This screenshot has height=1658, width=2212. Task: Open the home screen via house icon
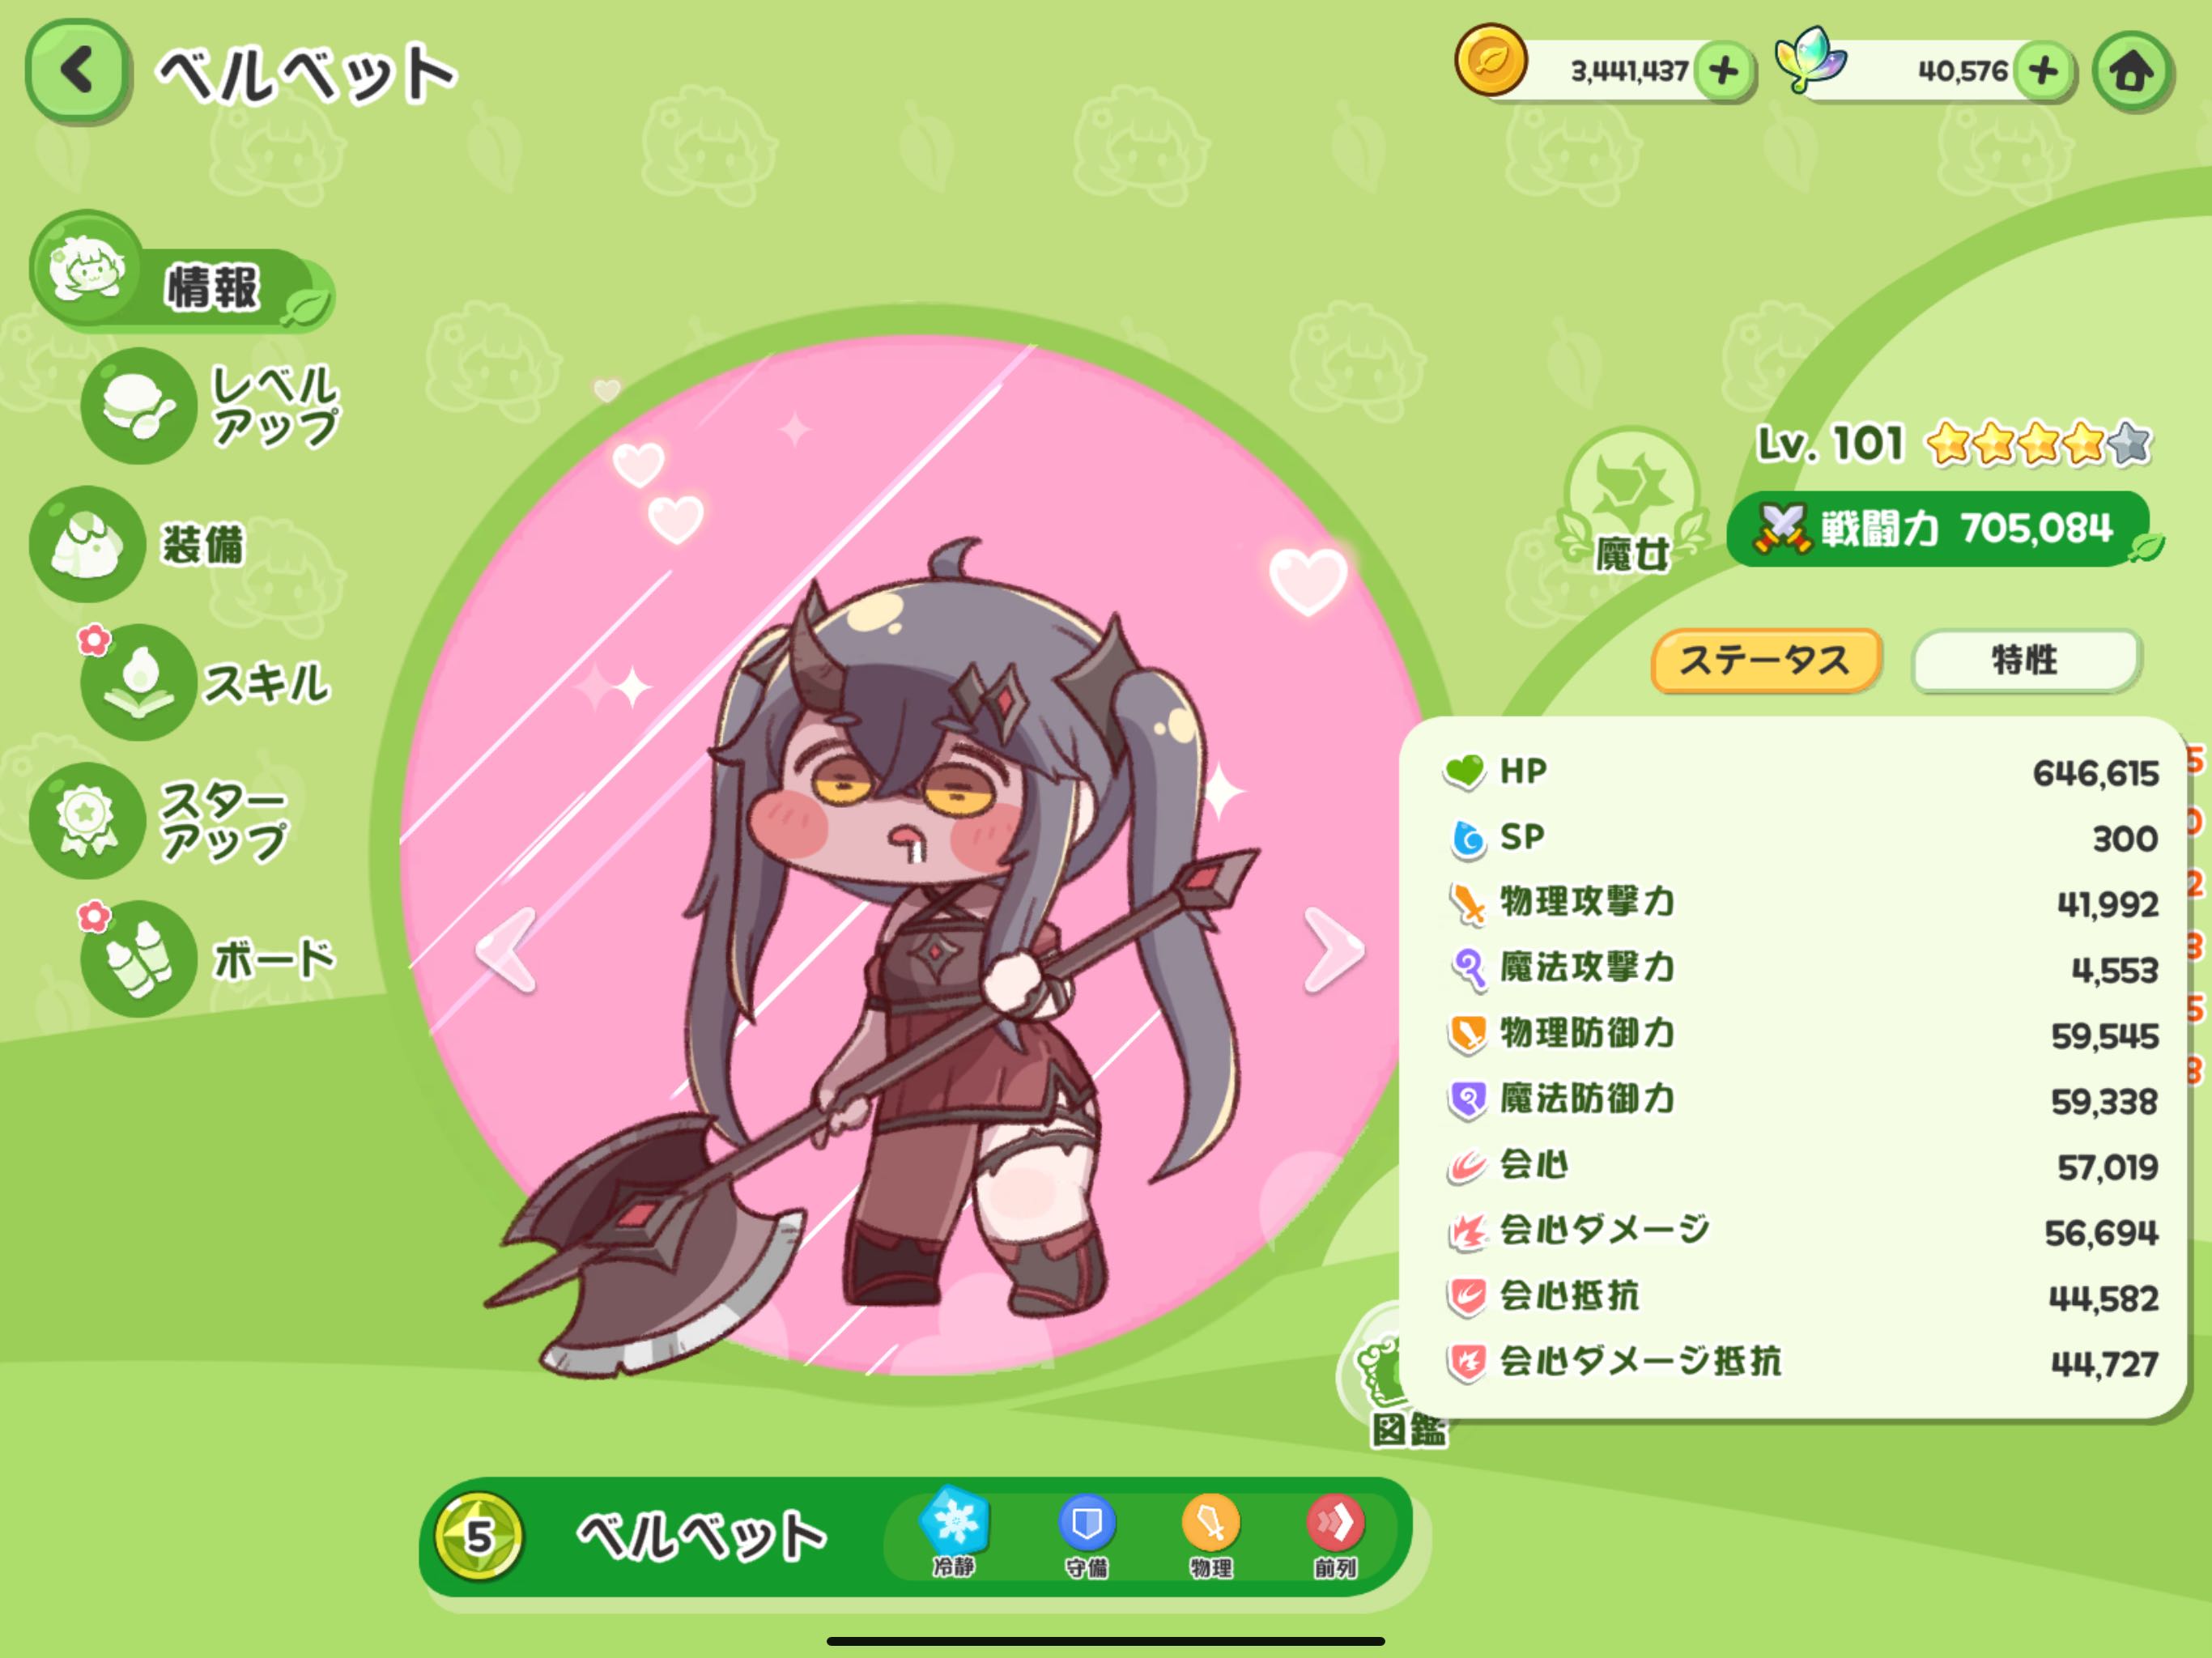(2132, 71)
